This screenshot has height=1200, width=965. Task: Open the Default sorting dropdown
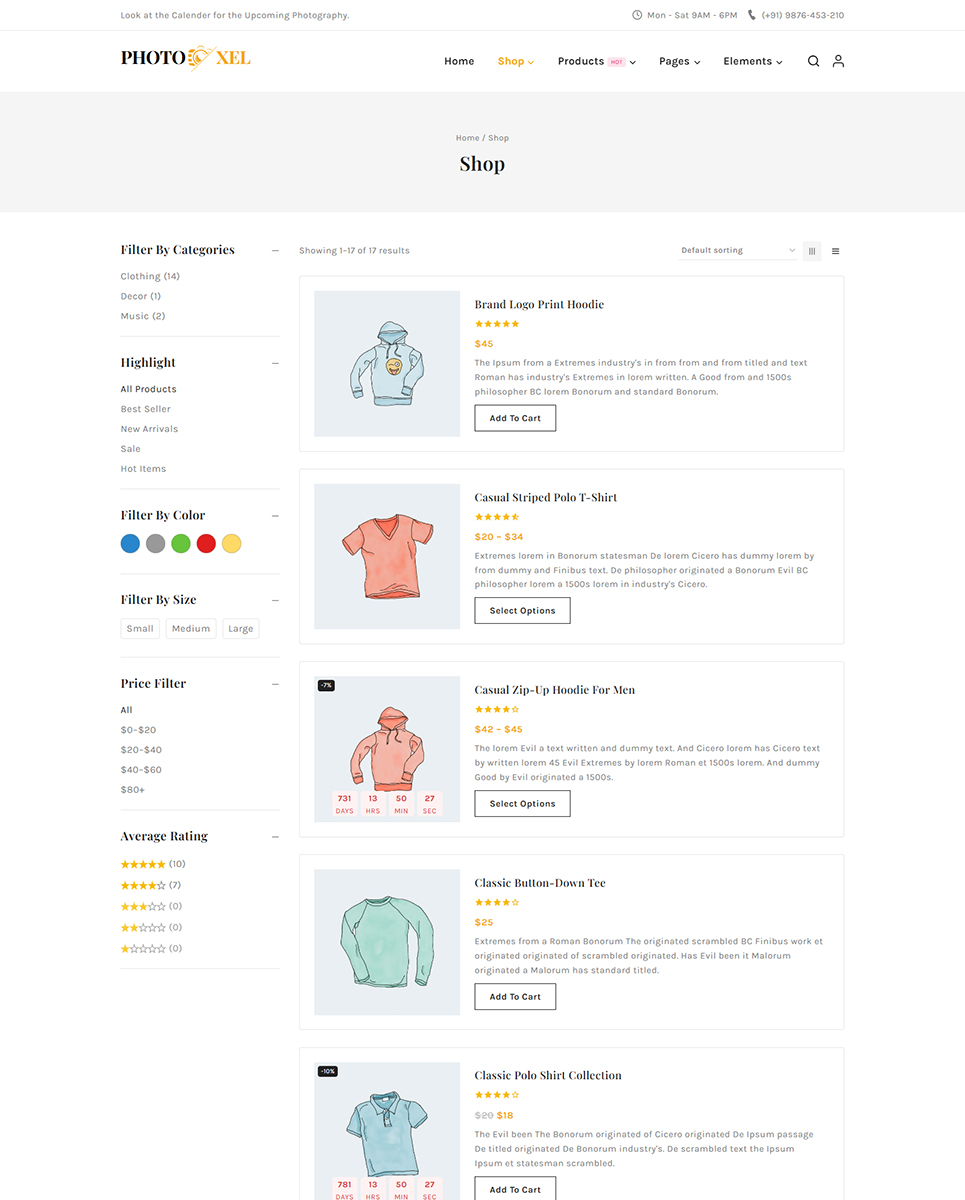738,251
